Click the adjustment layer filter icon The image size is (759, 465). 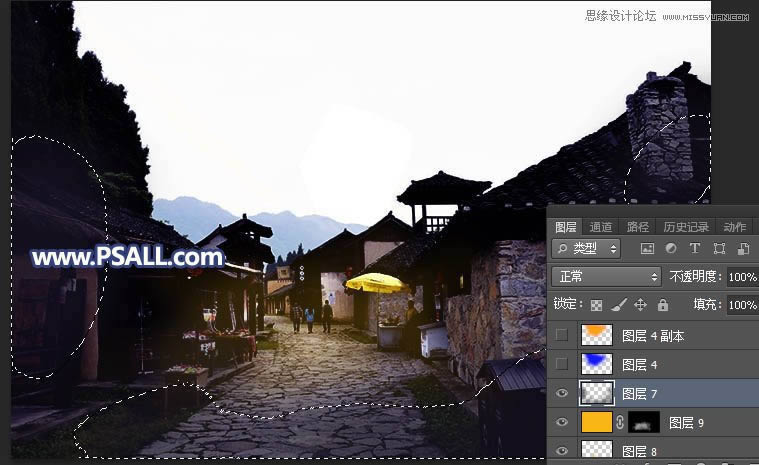click(x=671, y=249)
